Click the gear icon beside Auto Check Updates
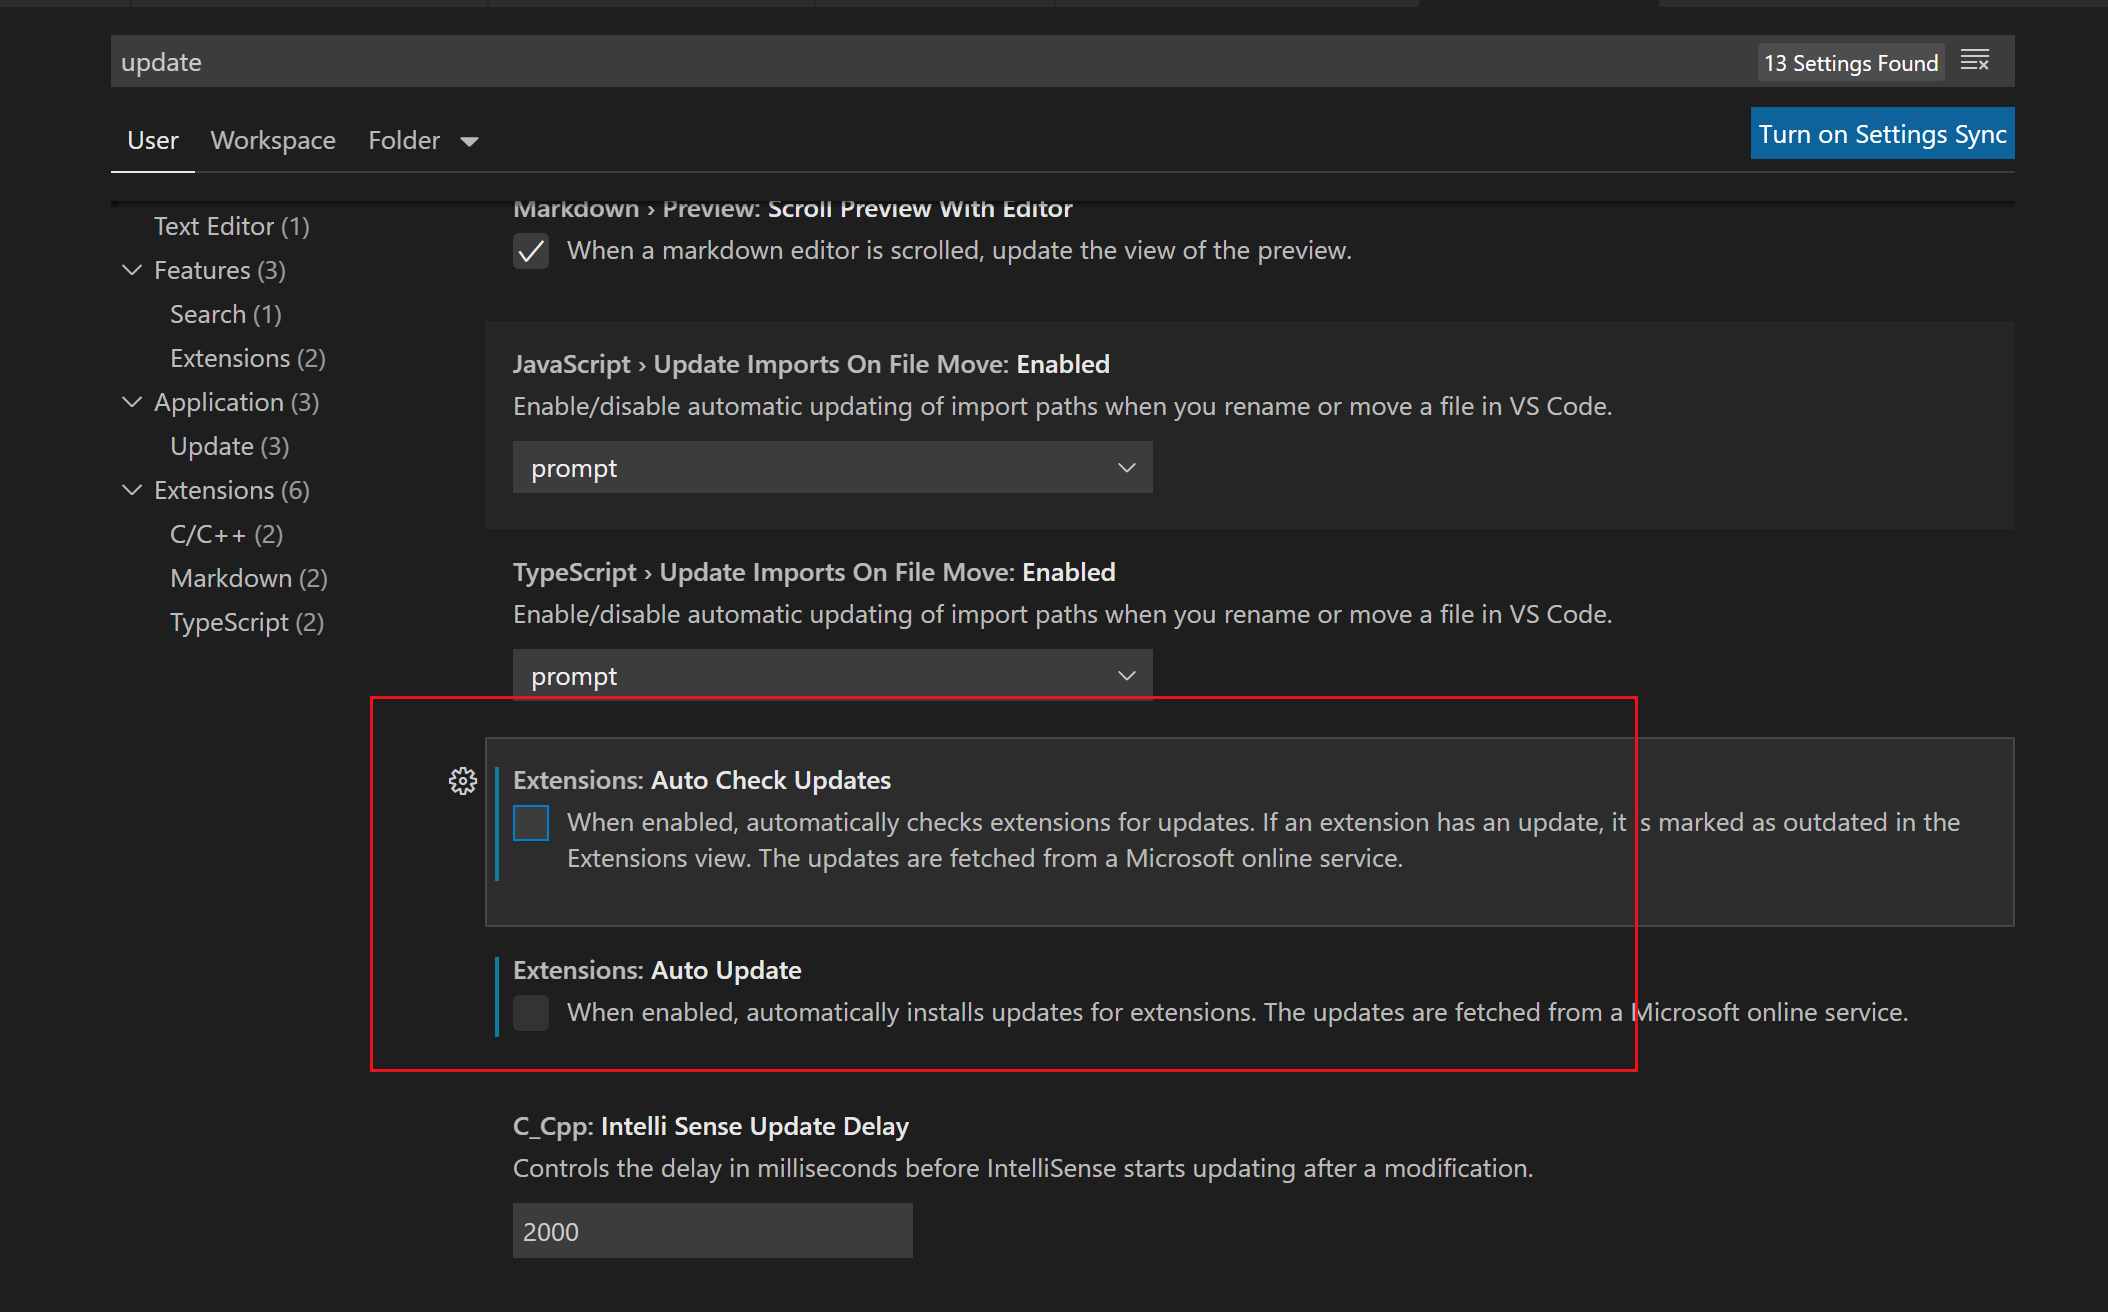 point(462,781)
